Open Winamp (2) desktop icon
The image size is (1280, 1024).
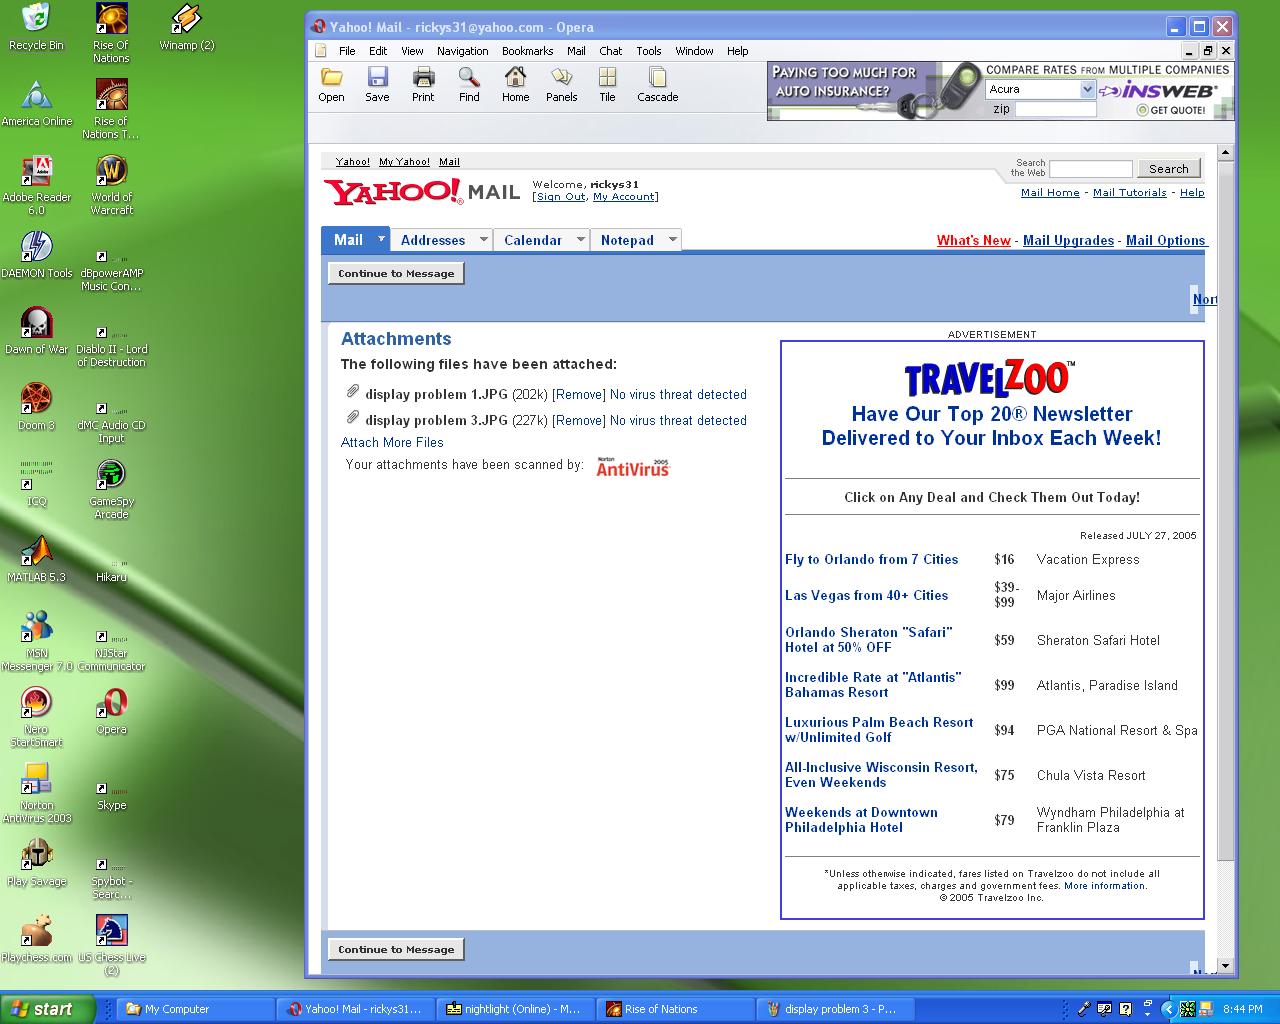186,27
